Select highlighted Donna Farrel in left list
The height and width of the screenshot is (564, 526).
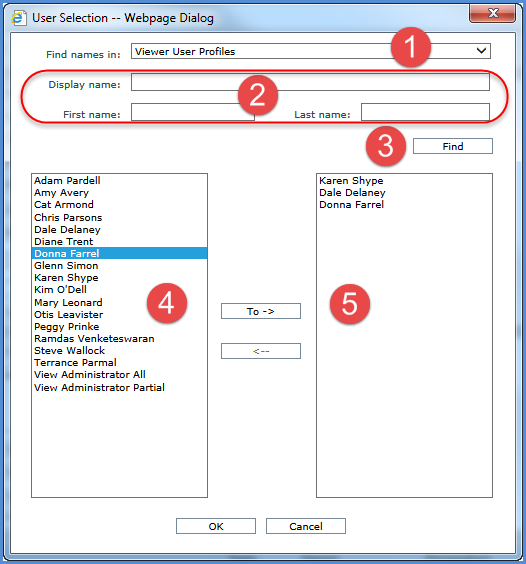(x=119, y=253)
